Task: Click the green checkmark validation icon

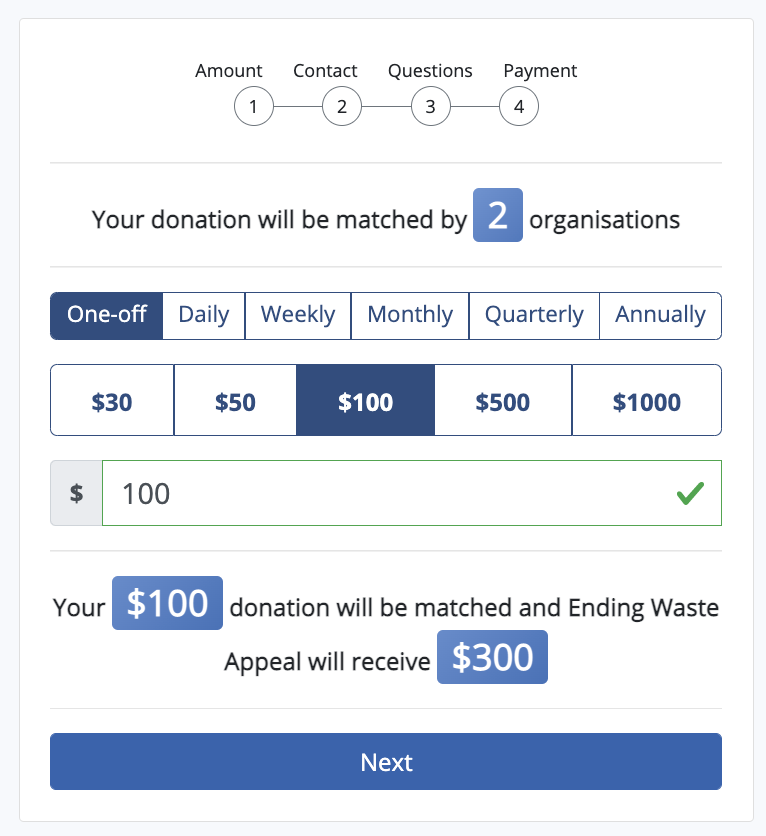Action: click(690, 492)
